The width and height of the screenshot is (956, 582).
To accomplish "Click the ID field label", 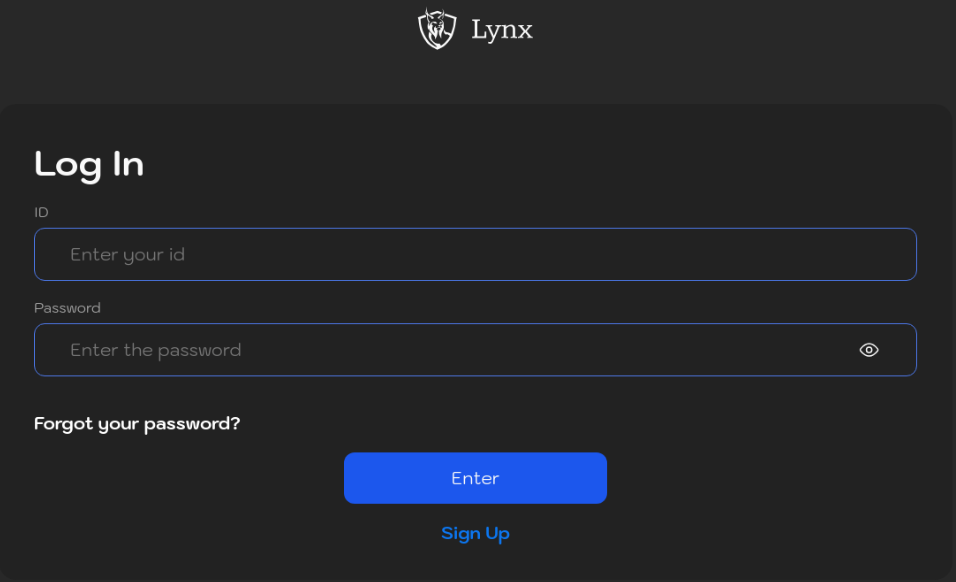I will (42, 212).
